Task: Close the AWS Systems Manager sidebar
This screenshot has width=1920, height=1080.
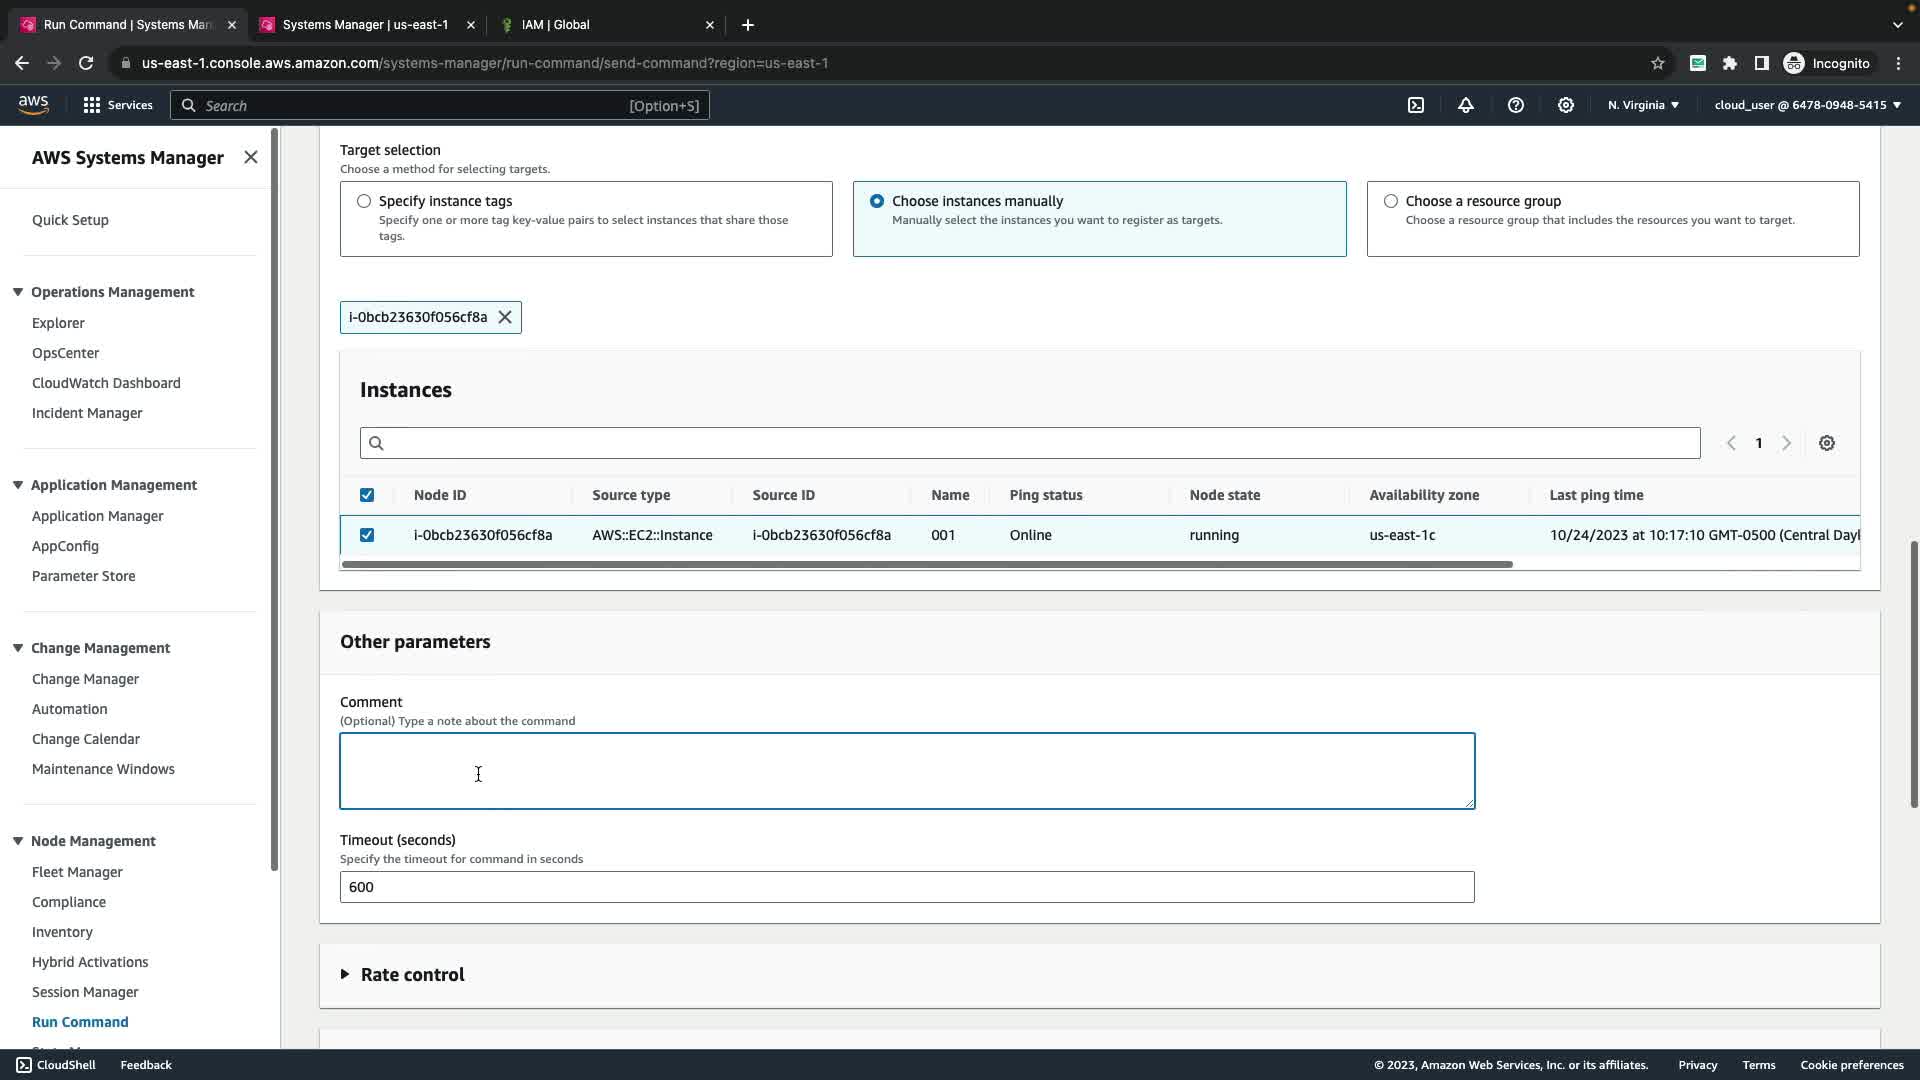Action: coord(251,157)
